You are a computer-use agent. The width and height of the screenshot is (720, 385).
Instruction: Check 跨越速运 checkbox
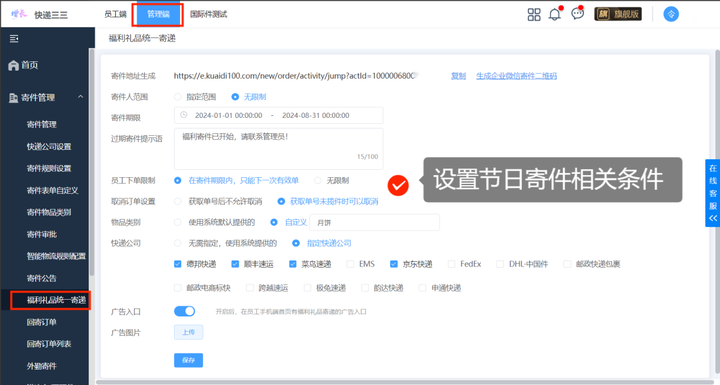coord(250,288)
